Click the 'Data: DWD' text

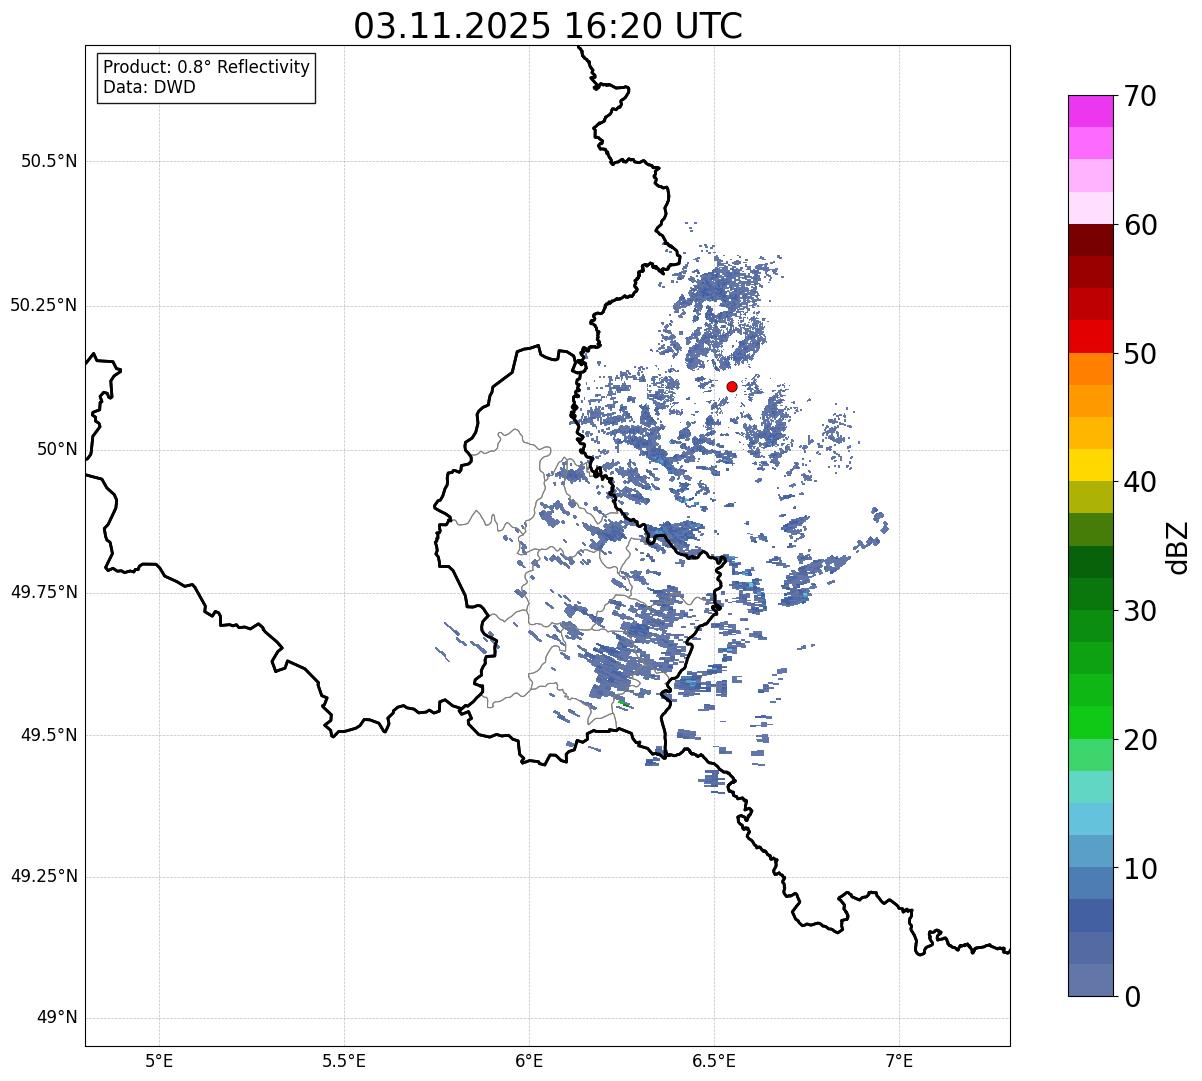tap(149, 87)
